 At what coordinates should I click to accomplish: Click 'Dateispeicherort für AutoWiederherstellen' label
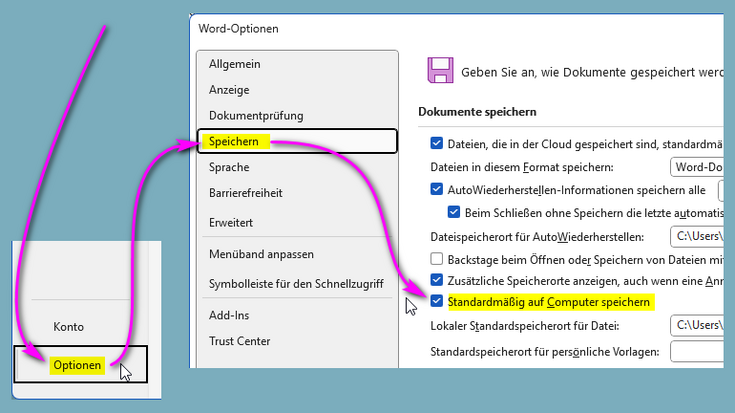[537, 237]
